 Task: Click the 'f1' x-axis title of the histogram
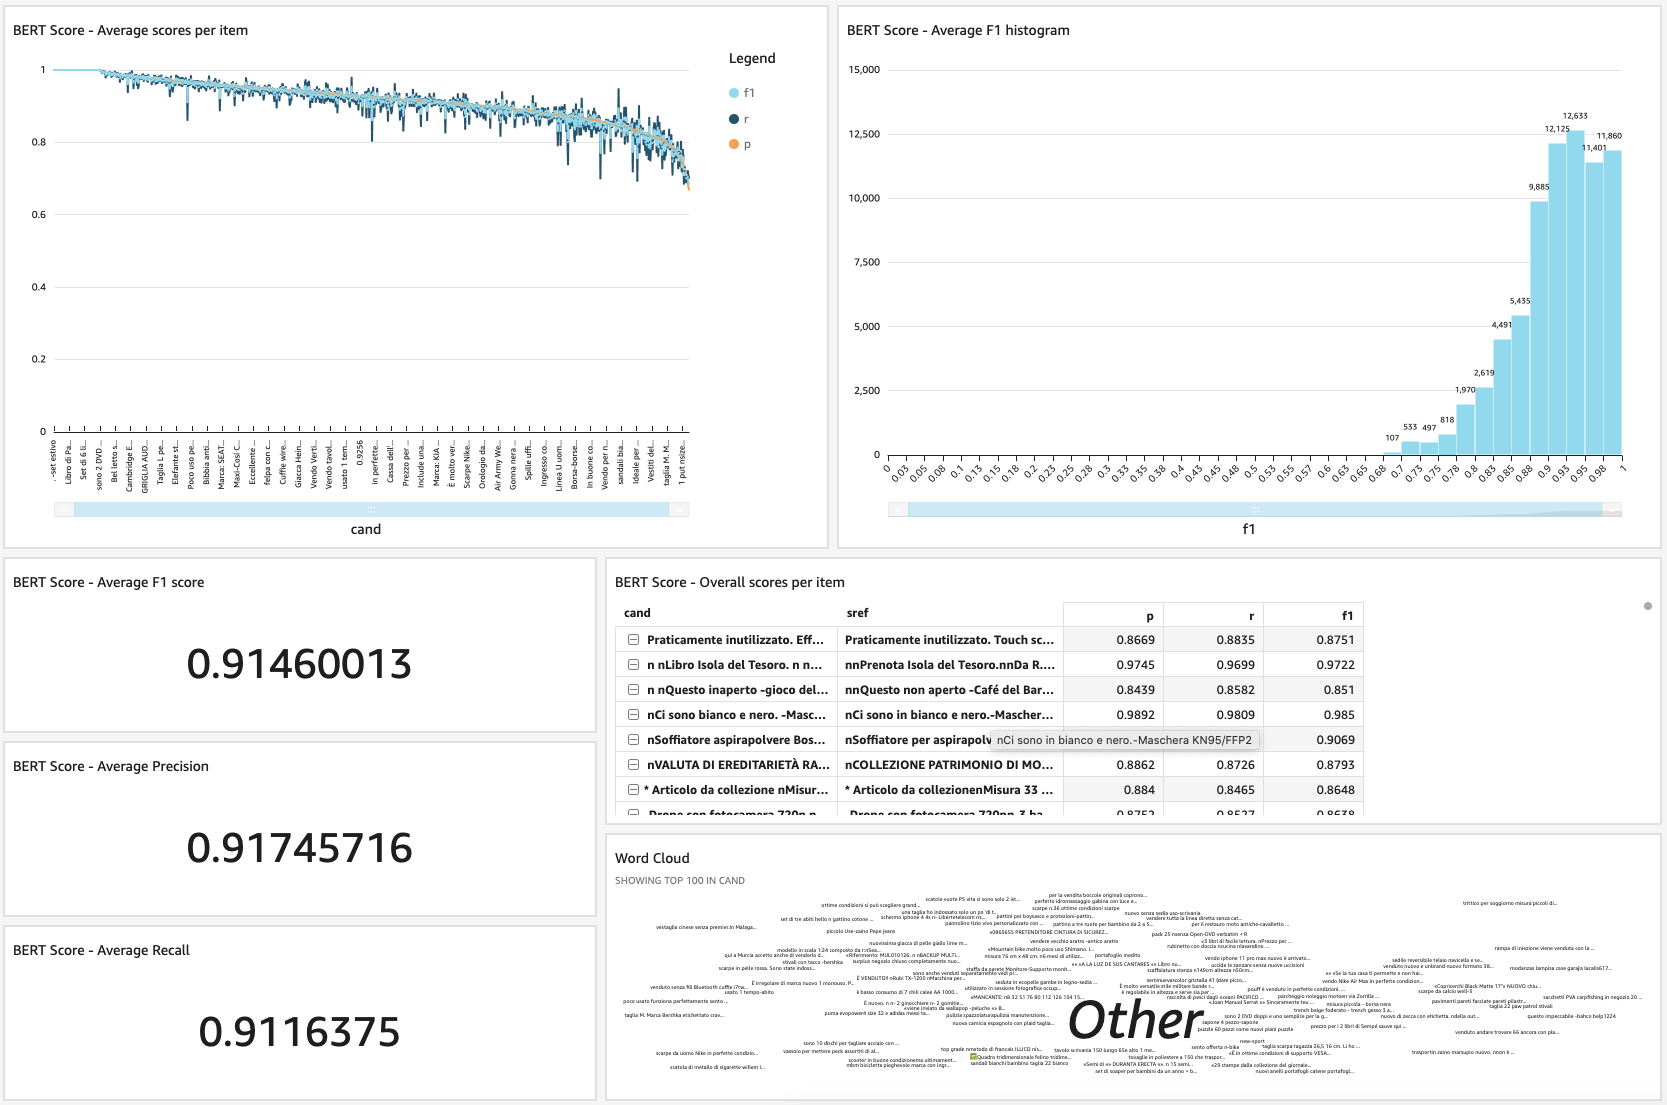point(1248,530)
